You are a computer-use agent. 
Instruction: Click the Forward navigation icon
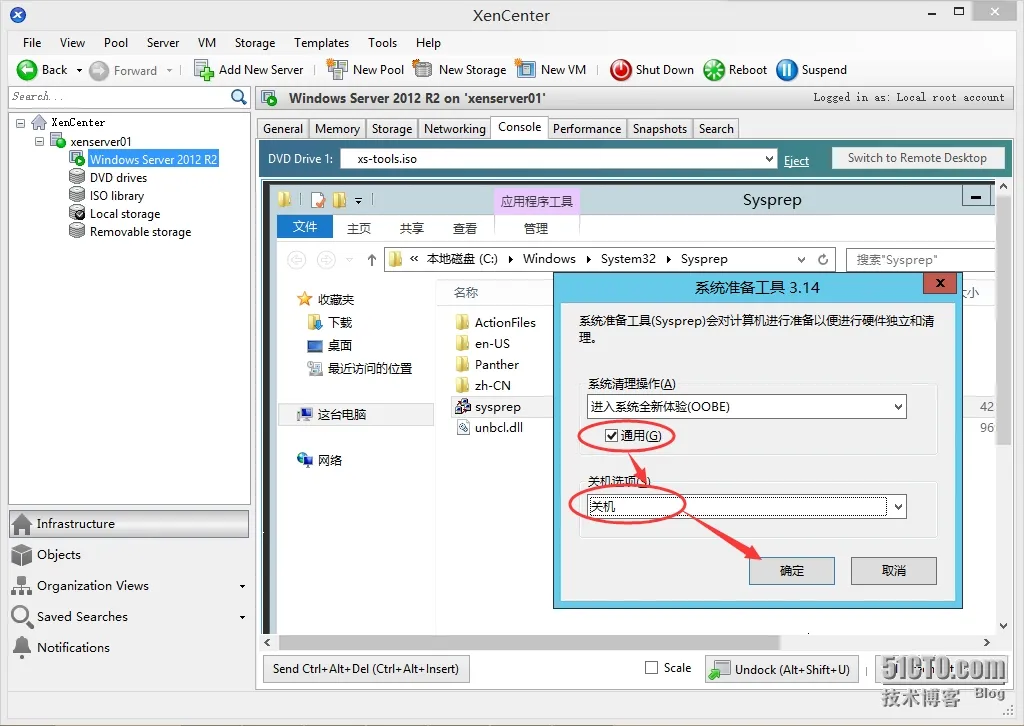[99, 71]
